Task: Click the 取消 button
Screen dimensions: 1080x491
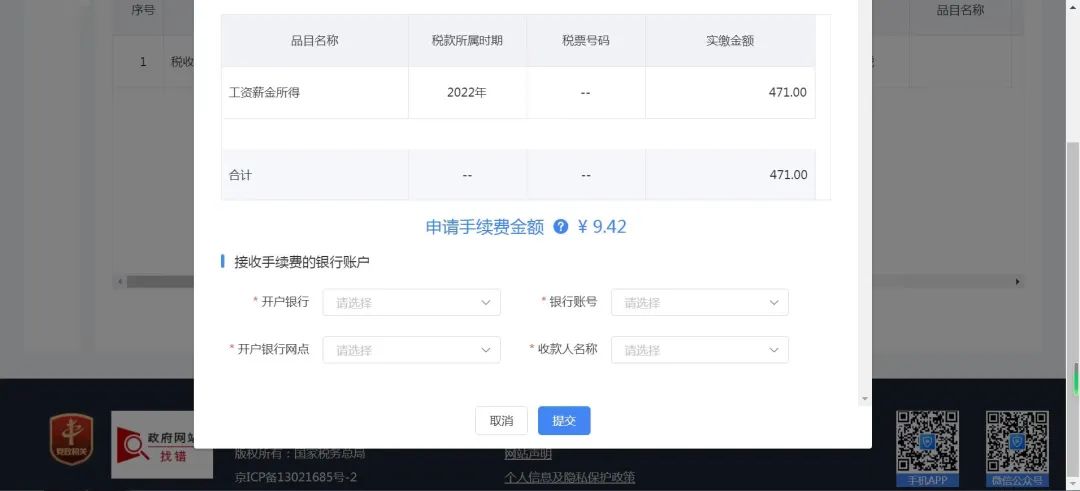Action: 501,421
